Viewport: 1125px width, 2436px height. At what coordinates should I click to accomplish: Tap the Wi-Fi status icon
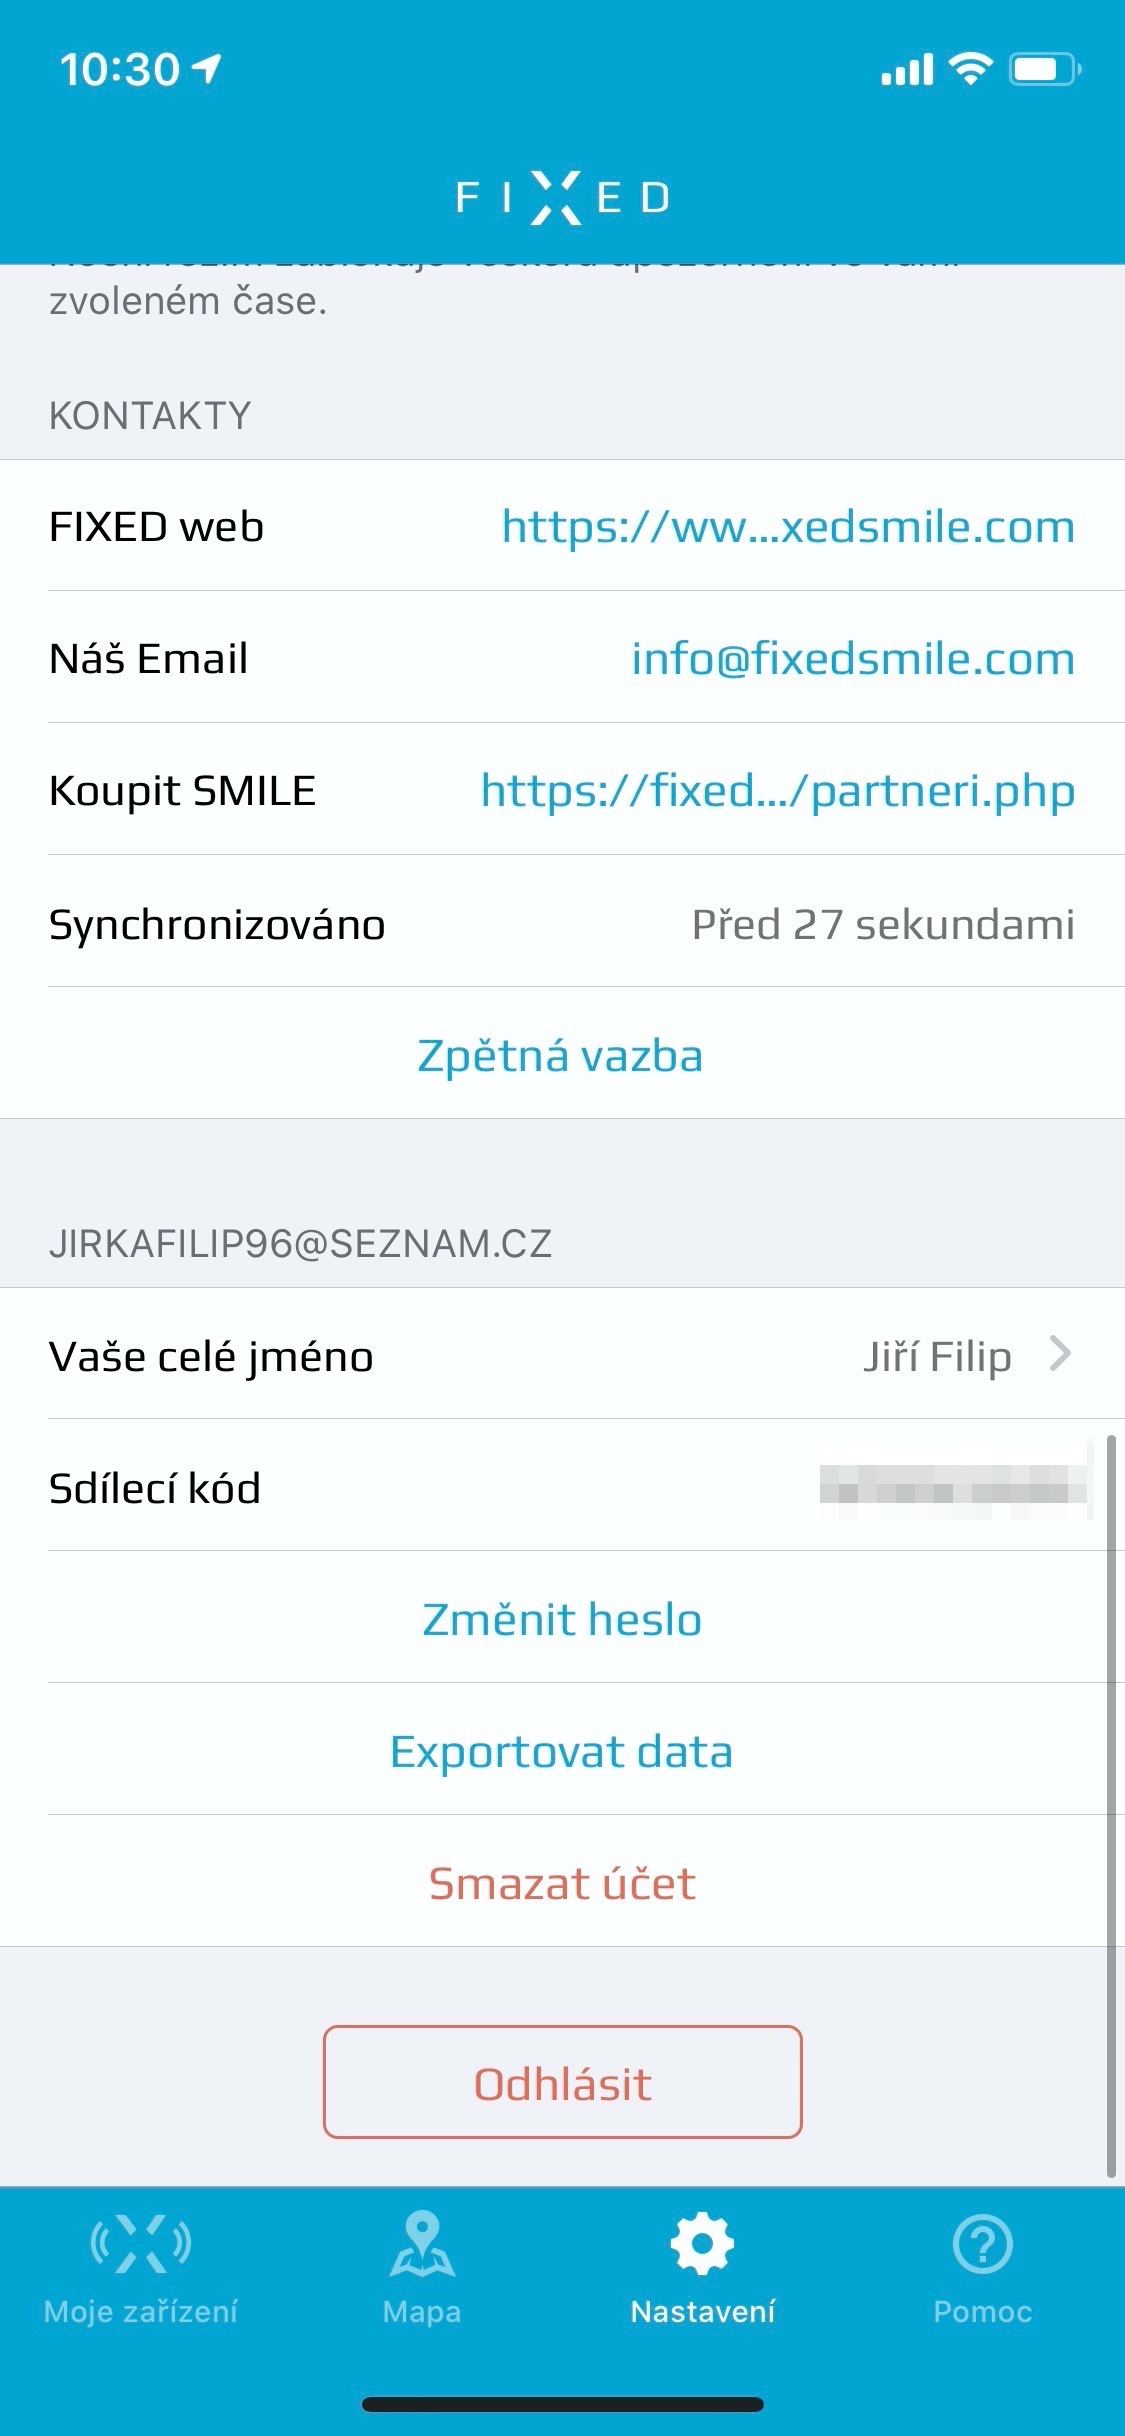click(x=969, y=69)
